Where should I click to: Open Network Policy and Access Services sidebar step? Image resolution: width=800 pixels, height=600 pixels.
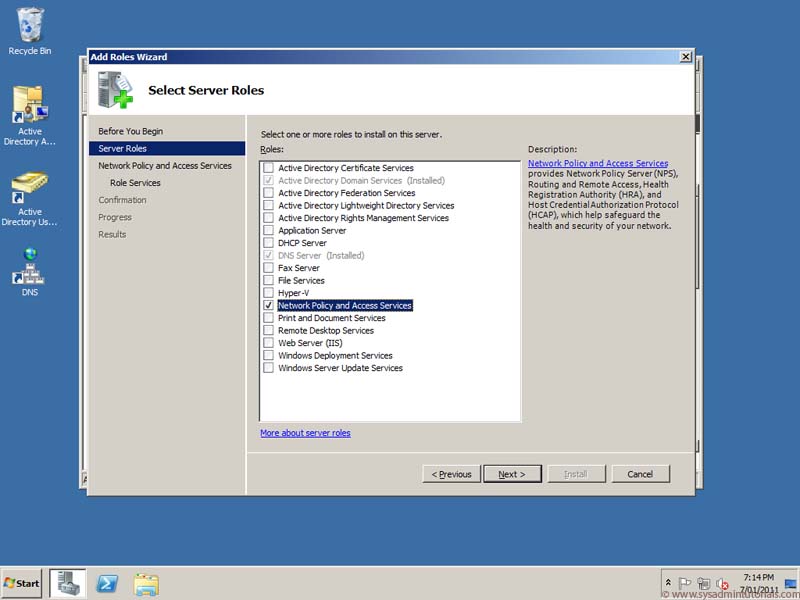point(165,166)
